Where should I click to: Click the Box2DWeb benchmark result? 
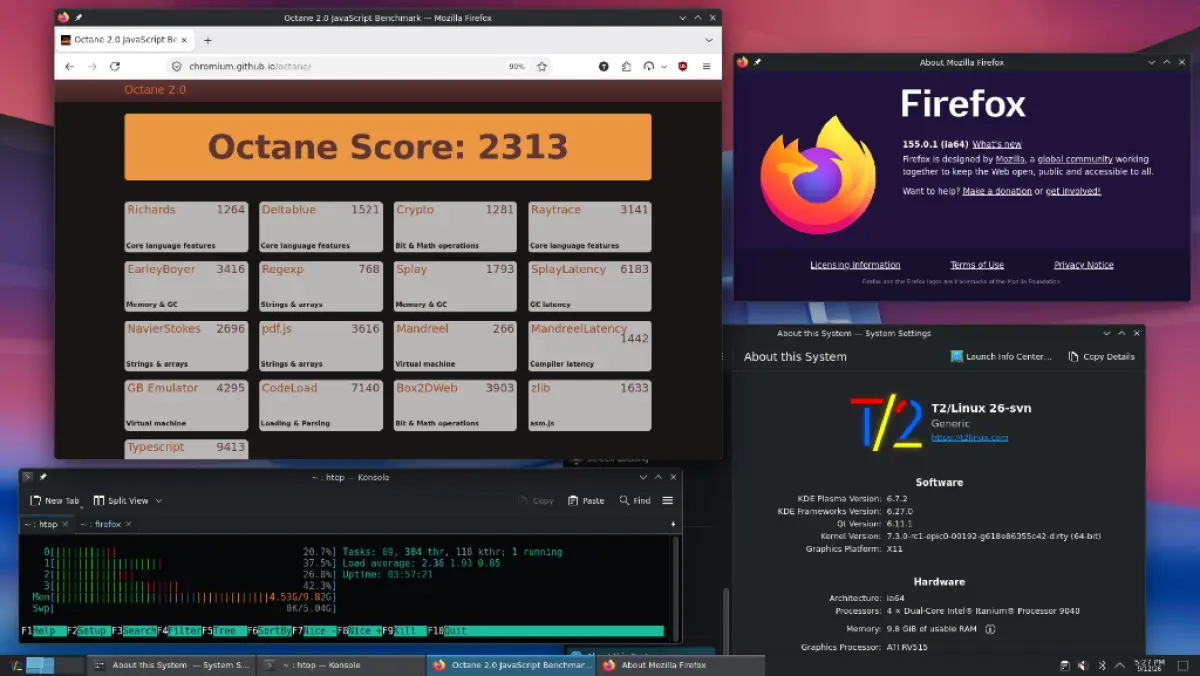(x=455, y=405)
